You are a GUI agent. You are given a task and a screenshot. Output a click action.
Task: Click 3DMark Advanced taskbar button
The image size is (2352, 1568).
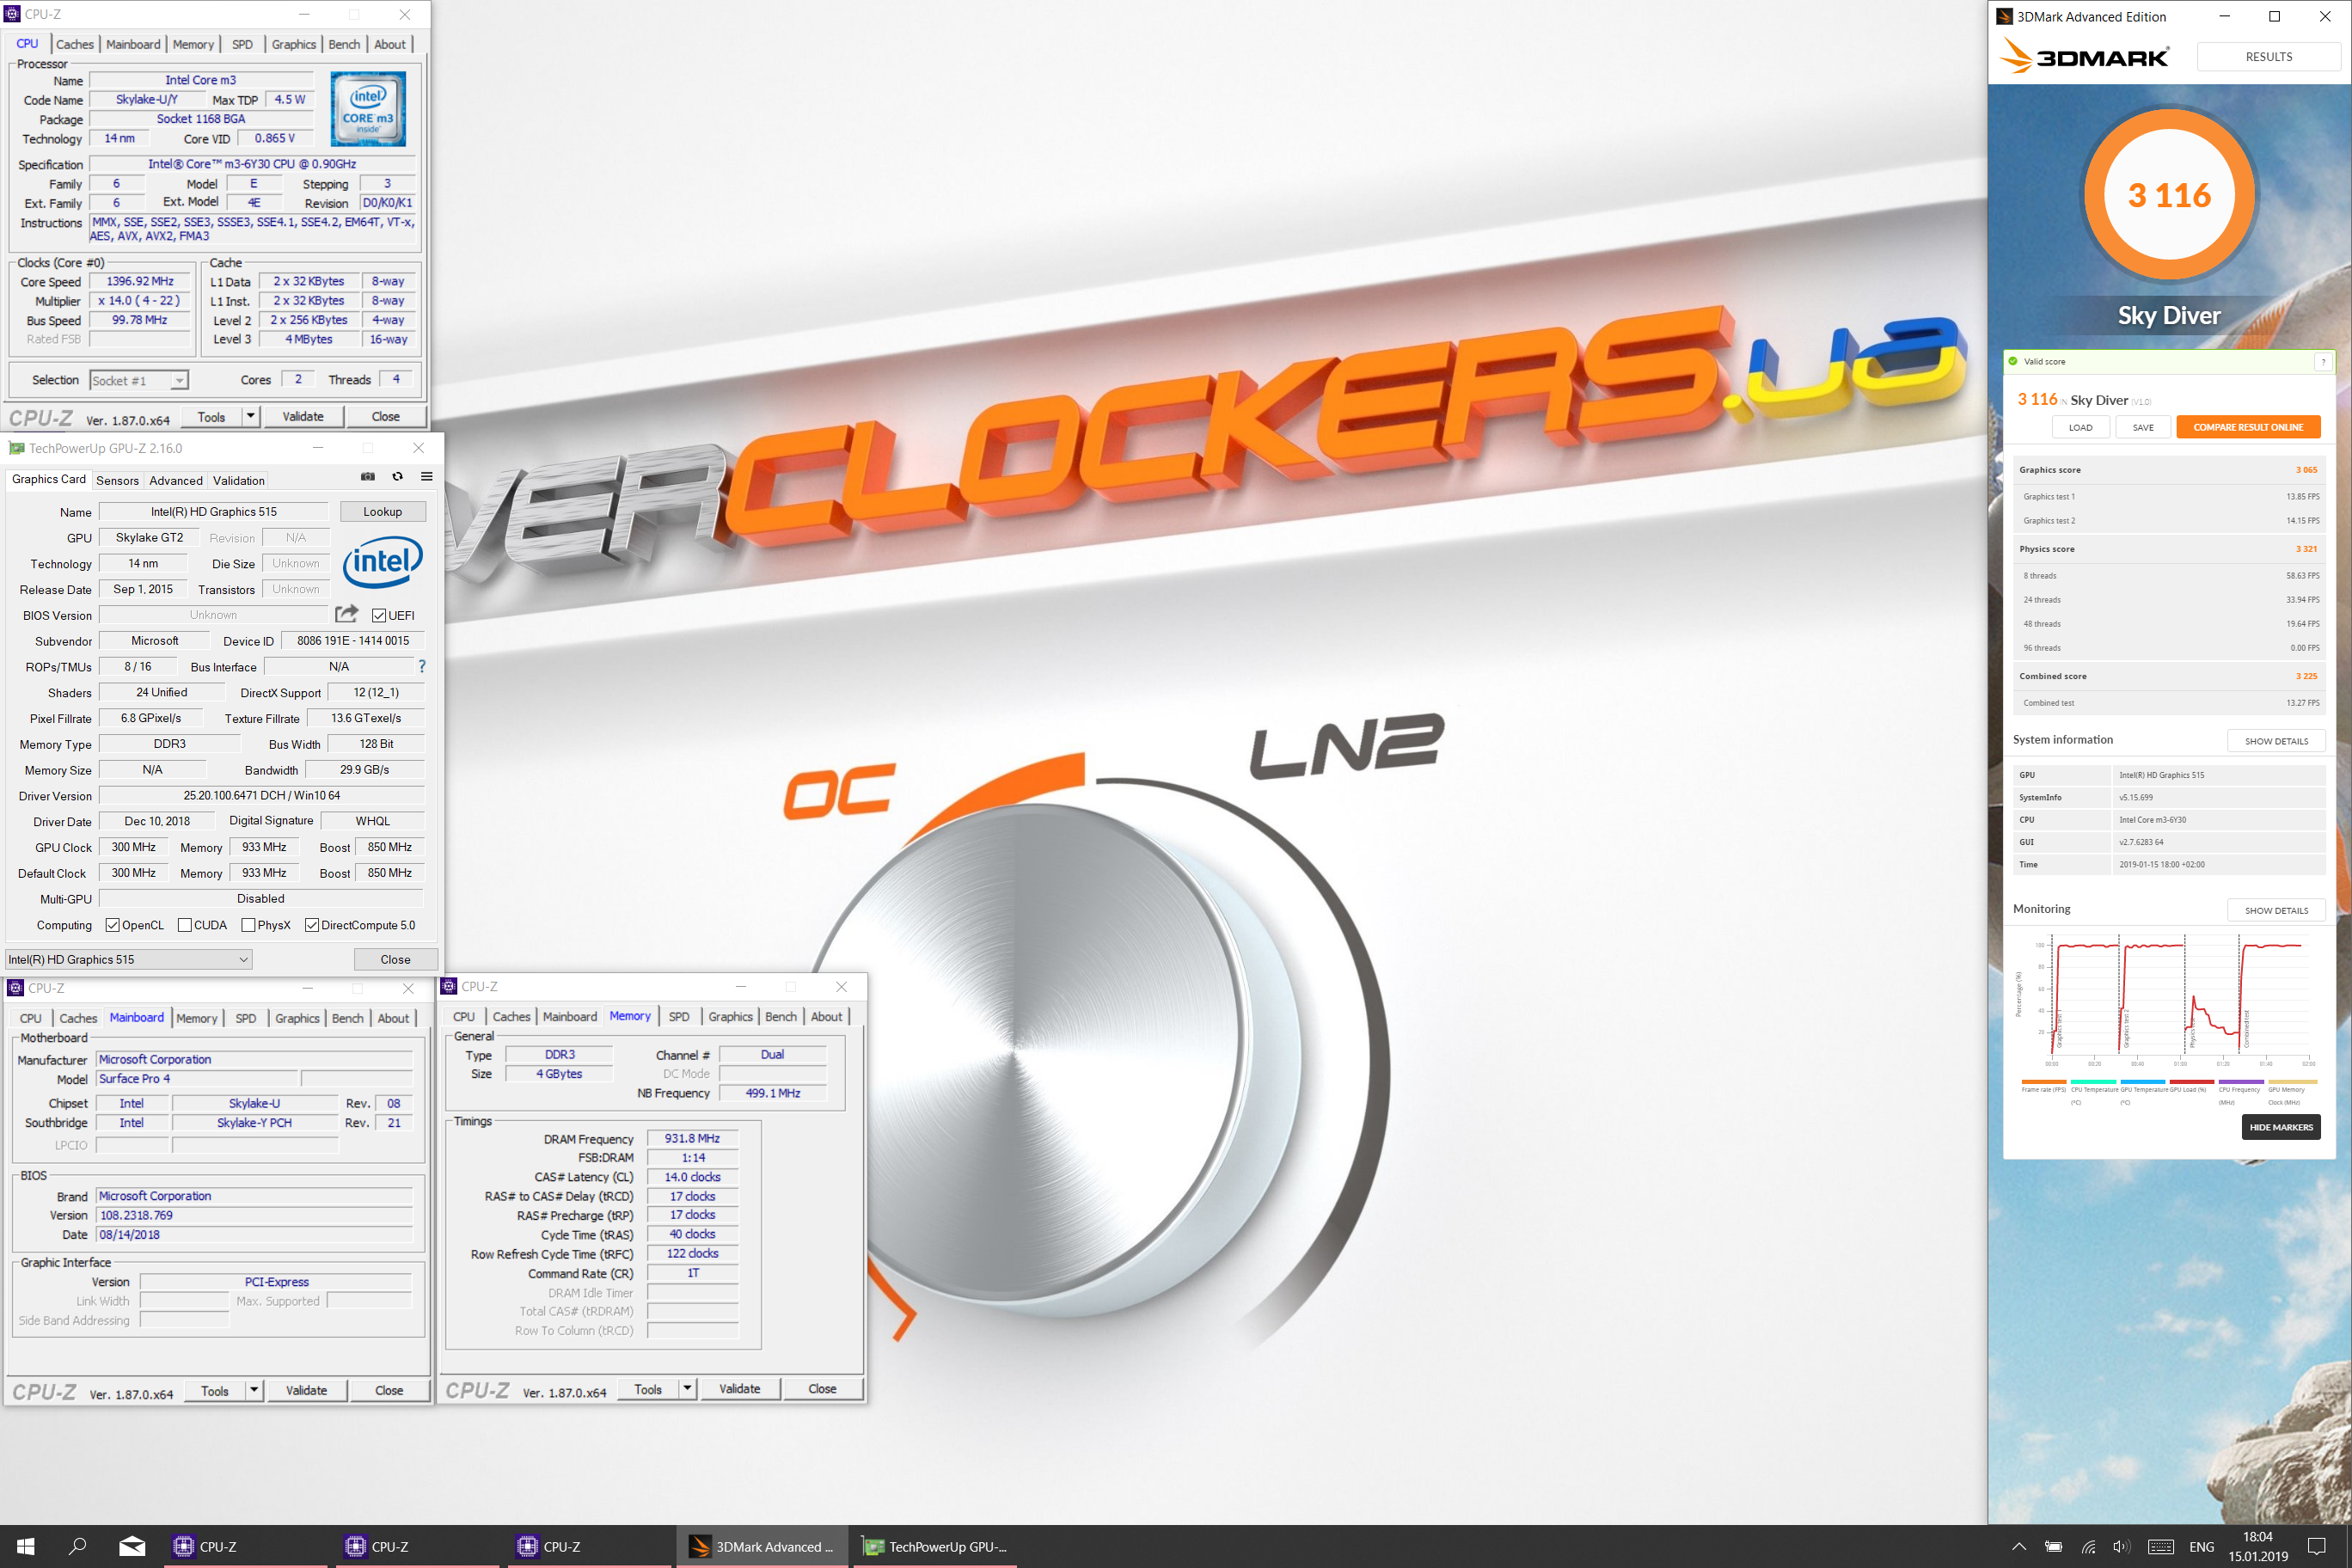coord(763,1546)
